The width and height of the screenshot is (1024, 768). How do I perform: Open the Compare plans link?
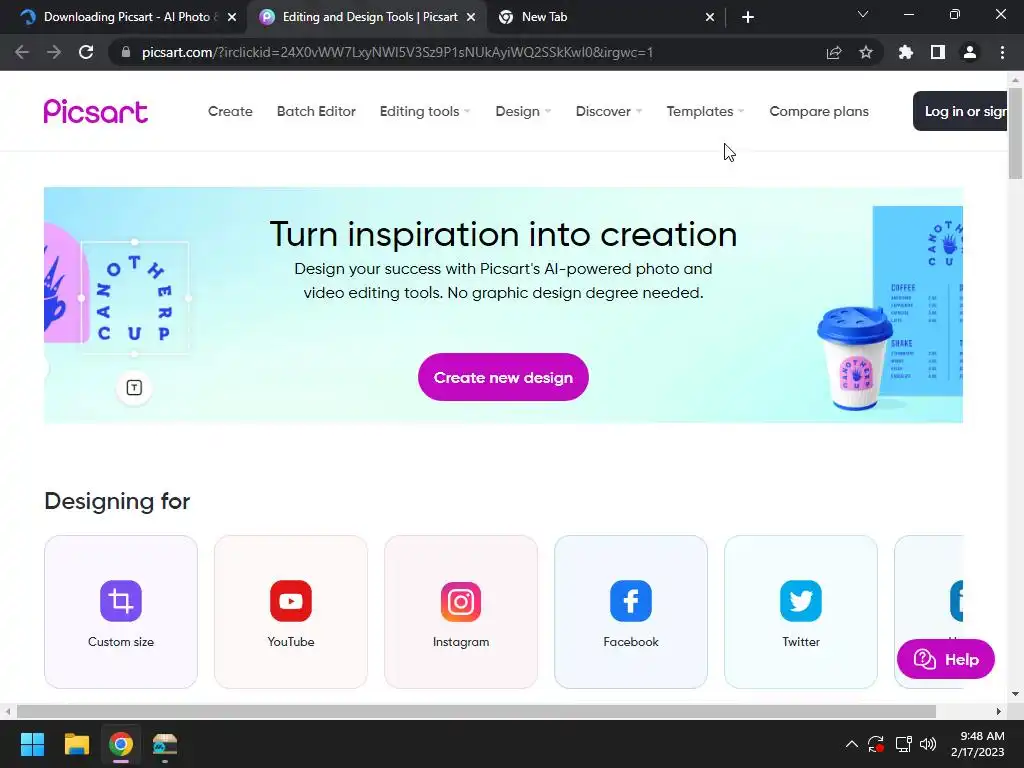pos(819,111)
